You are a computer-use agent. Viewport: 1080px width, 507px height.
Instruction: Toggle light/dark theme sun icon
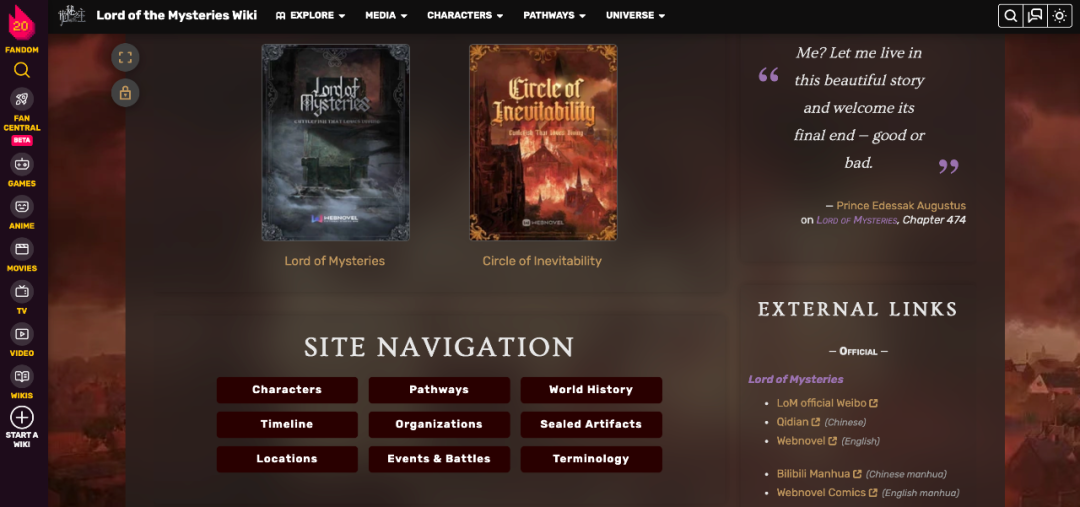coord(1059,16)
